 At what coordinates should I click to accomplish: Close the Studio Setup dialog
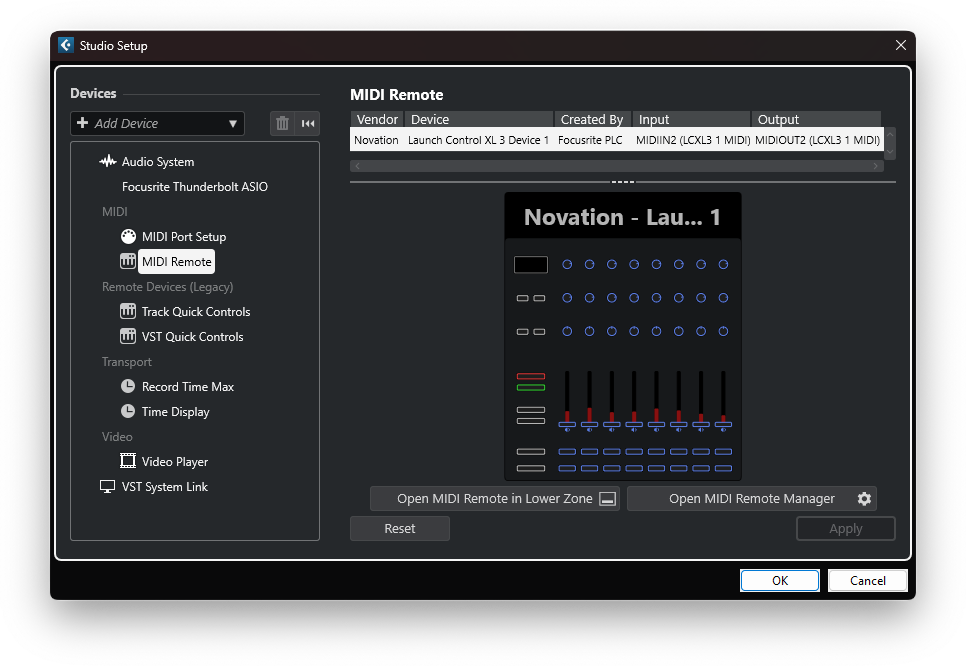(x=901, y=45)
